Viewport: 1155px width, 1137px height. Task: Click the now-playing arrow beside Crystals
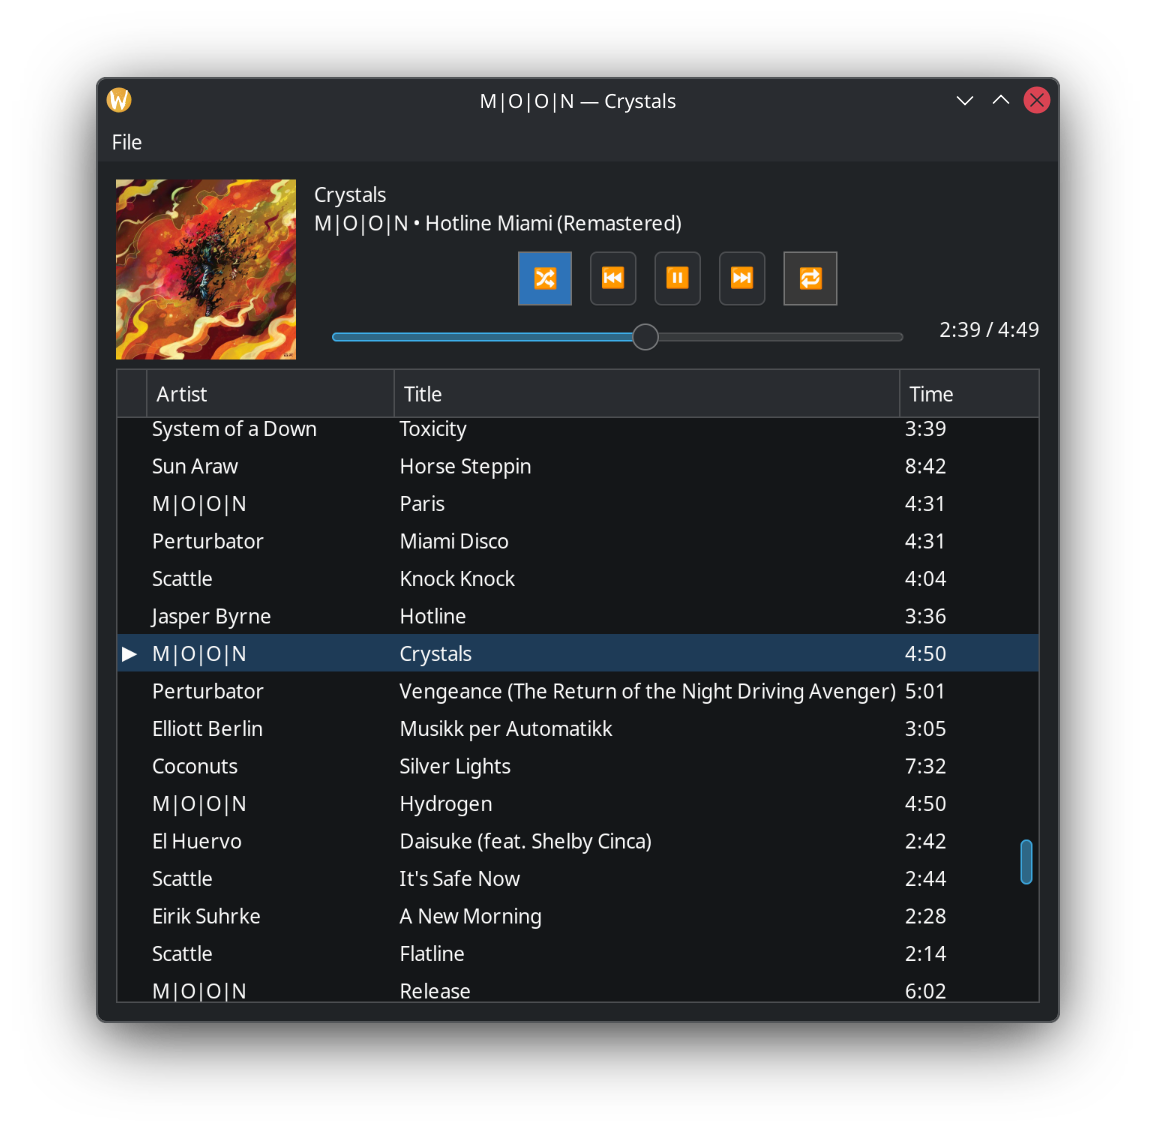coord(130,654)
